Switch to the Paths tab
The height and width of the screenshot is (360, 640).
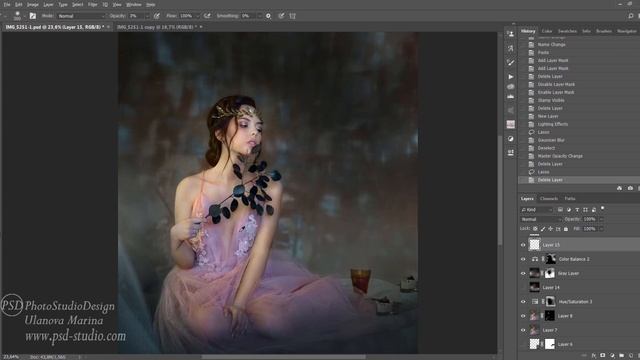point(570,199)
